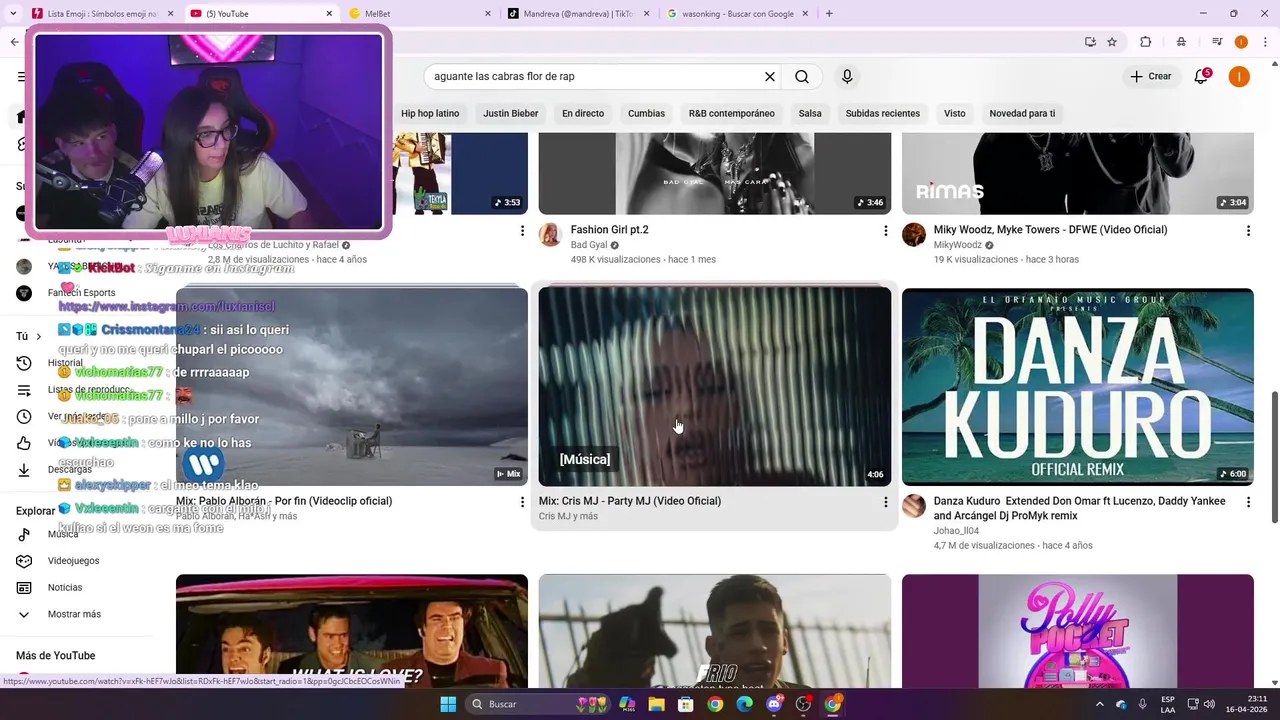Select the Hip hop latino chip

coord(430,113)
